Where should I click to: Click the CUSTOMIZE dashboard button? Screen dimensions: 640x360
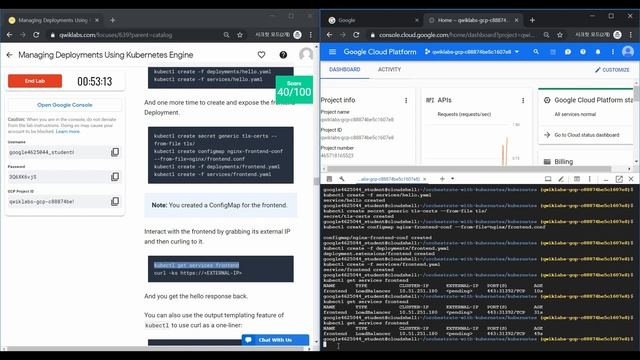pyautogui.click(x=612, y=70)
